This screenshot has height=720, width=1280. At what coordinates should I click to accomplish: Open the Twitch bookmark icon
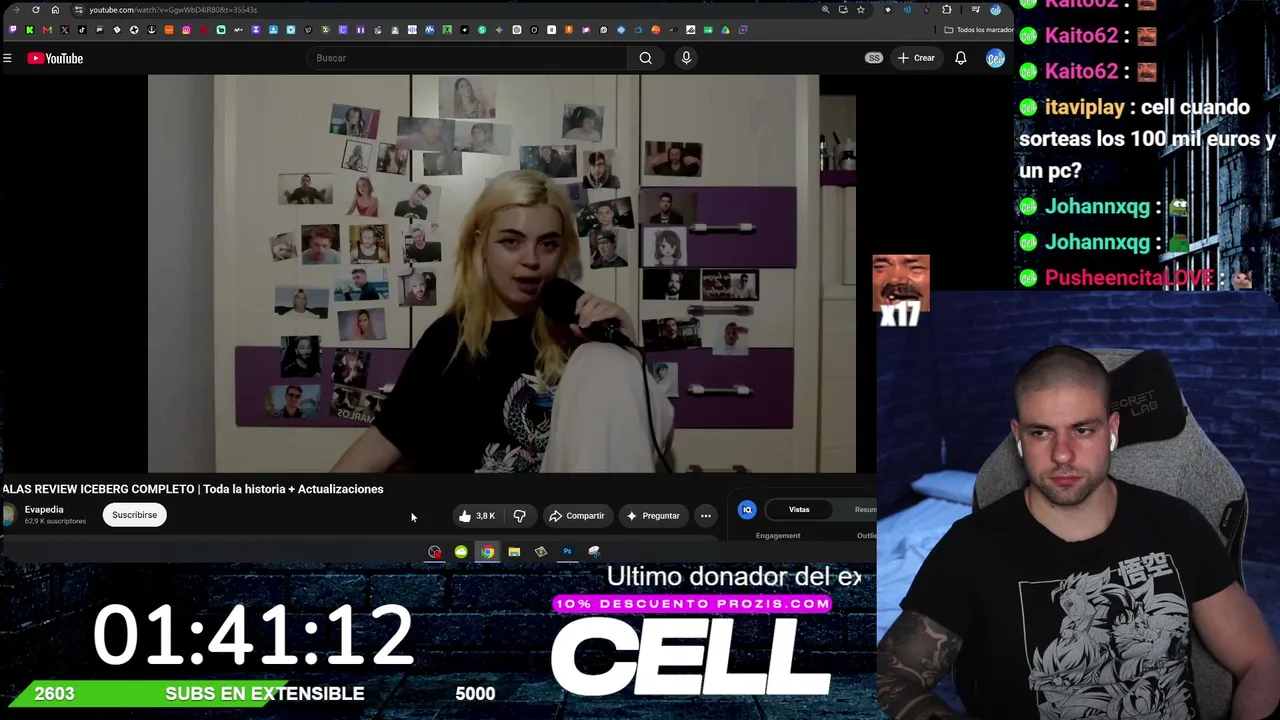12,30
